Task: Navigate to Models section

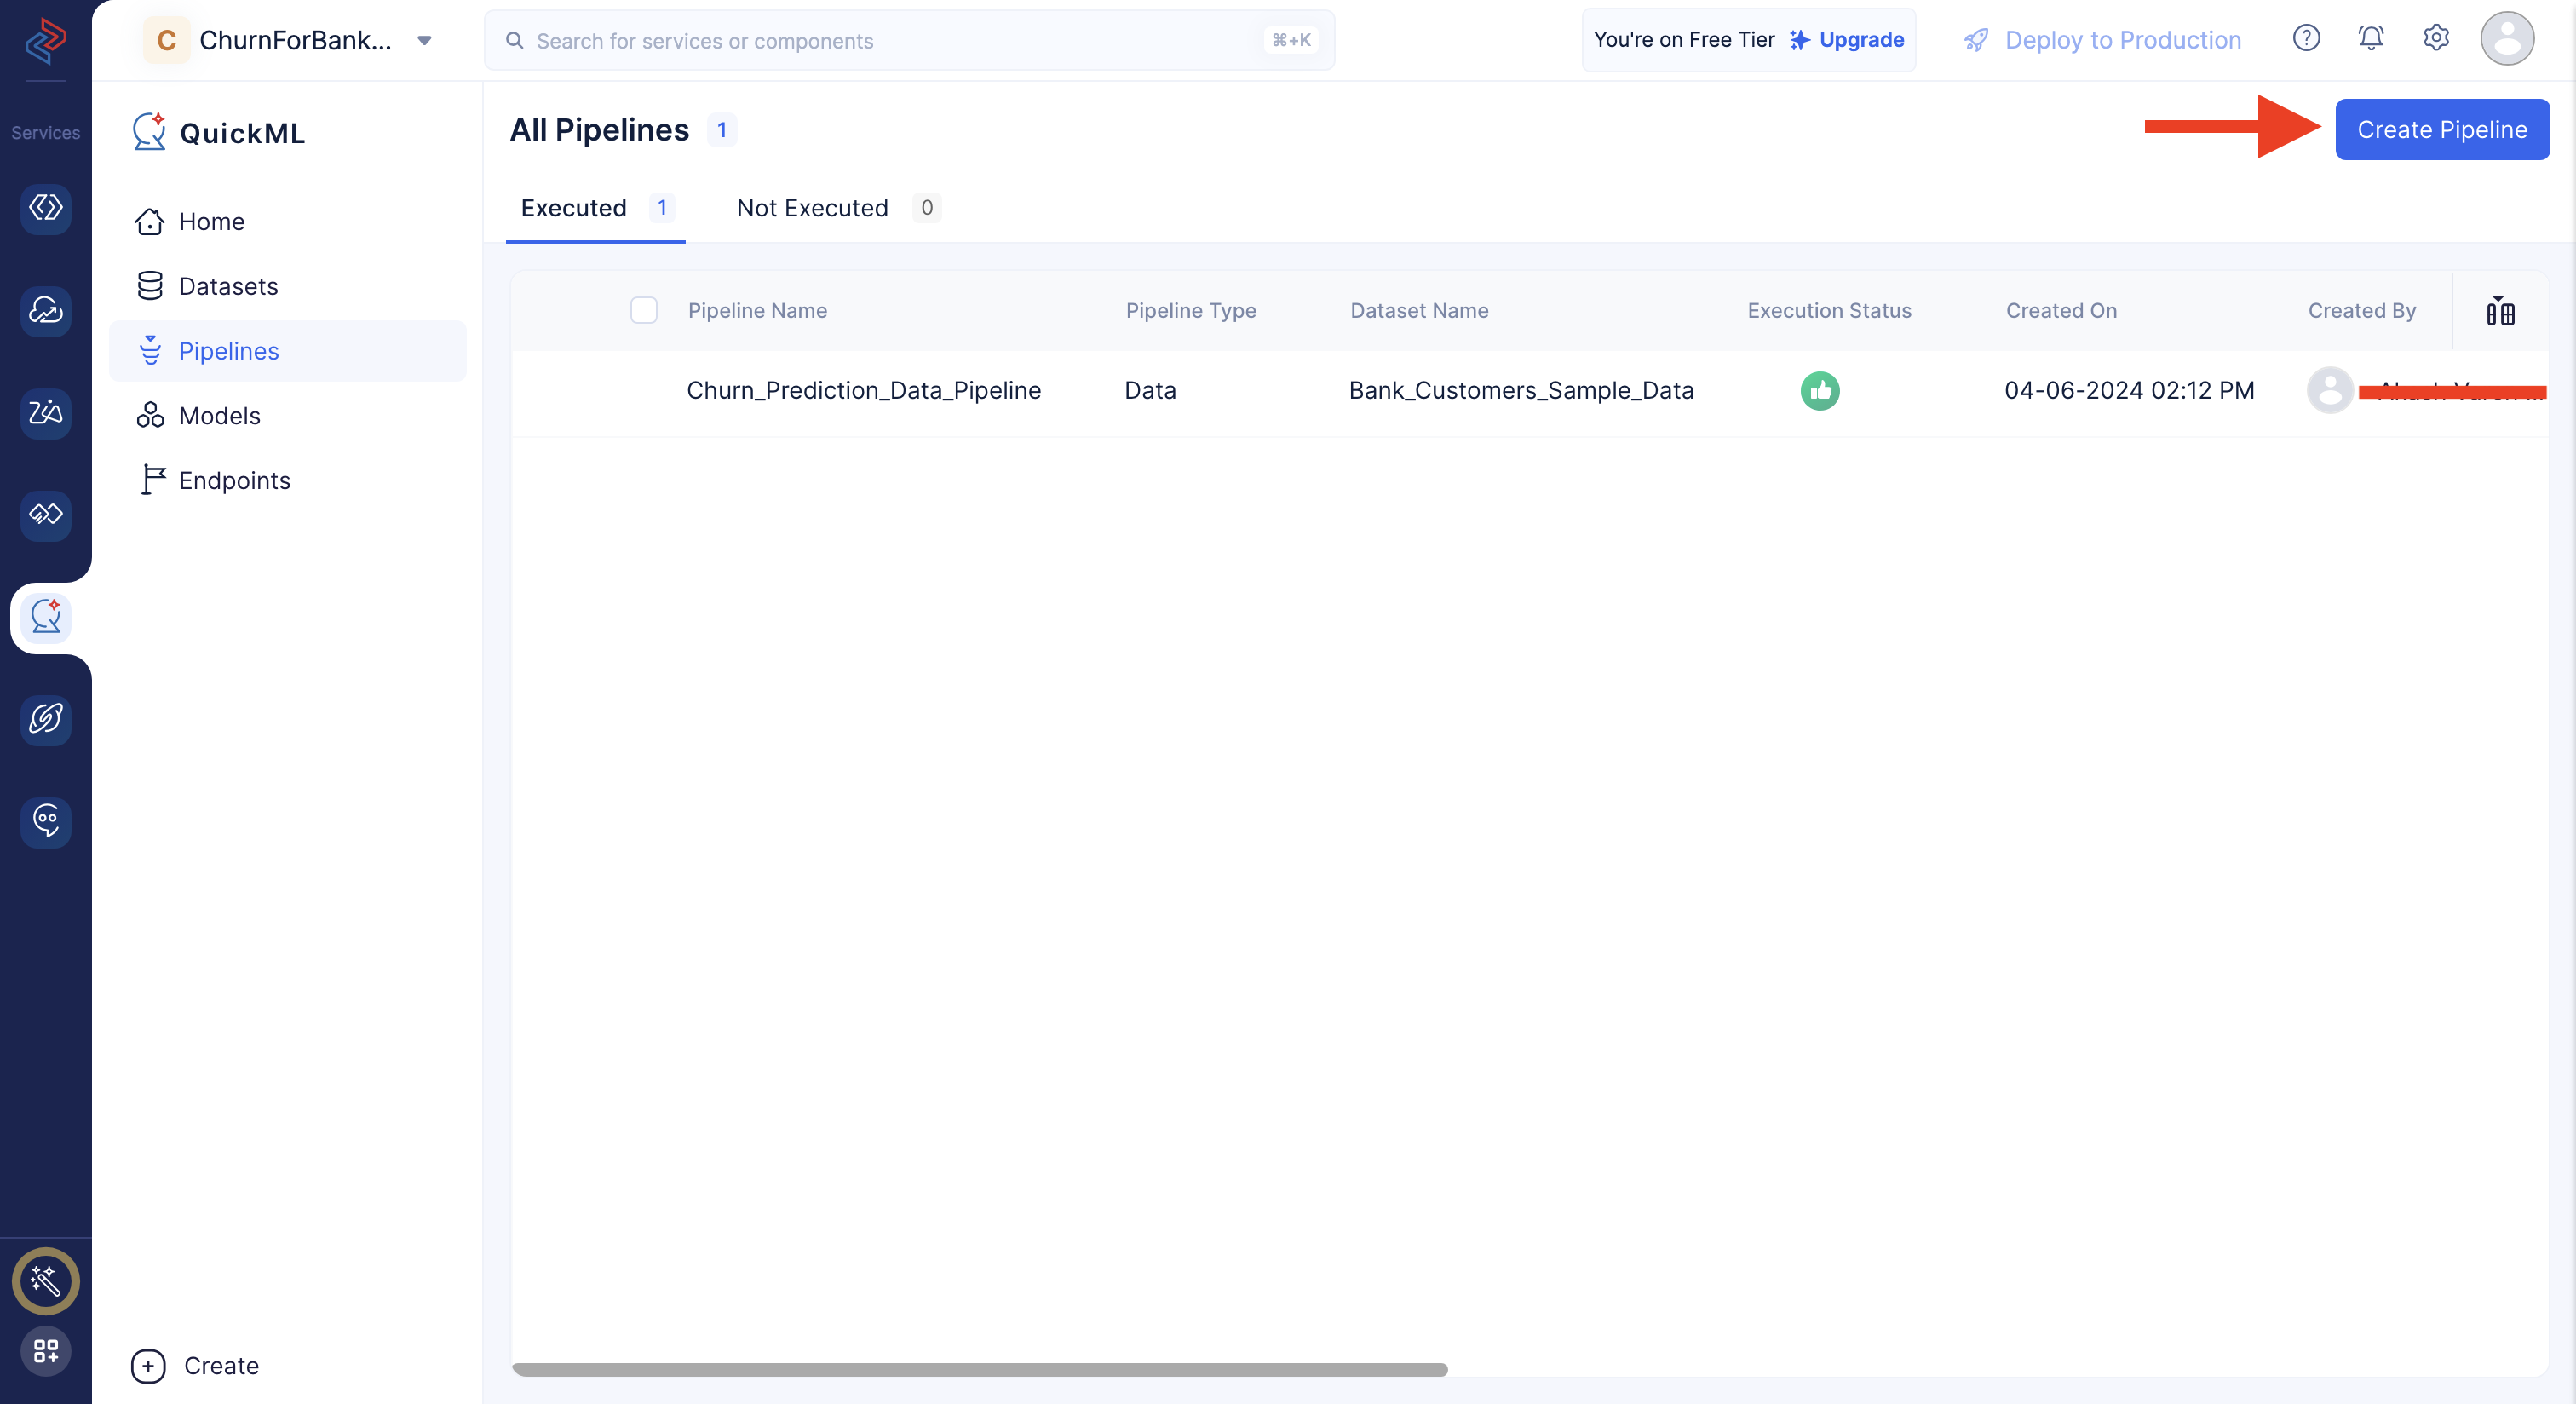Action: tap(218, 415)
